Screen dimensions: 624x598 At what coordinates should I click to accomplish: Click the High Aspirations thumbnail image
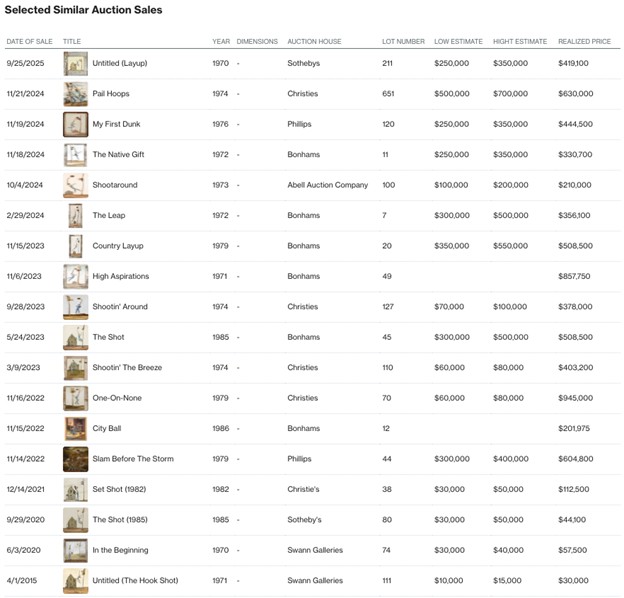coord(75,277)
